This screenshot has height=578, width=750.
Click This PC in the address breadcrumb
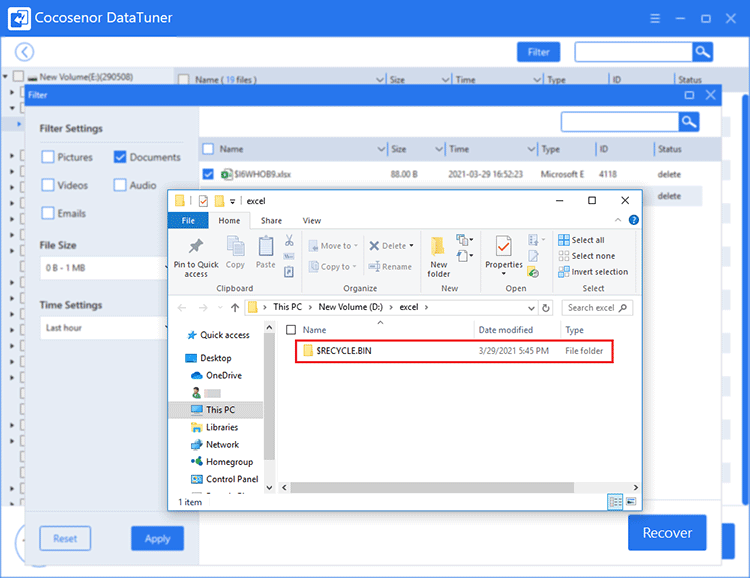(x=287, y=307)
